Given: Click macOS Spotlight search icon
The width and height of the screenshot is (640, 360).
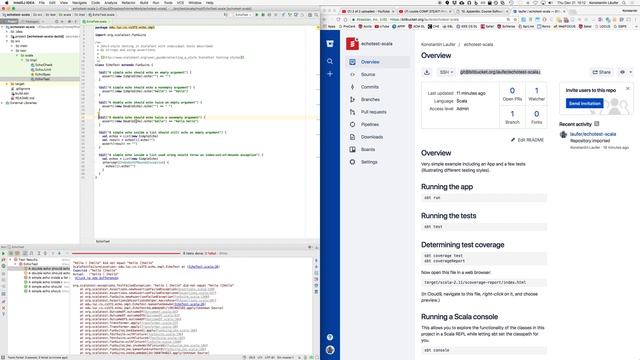Looking at the screenshot, I should pyautogui.click(x=624, y=2).
